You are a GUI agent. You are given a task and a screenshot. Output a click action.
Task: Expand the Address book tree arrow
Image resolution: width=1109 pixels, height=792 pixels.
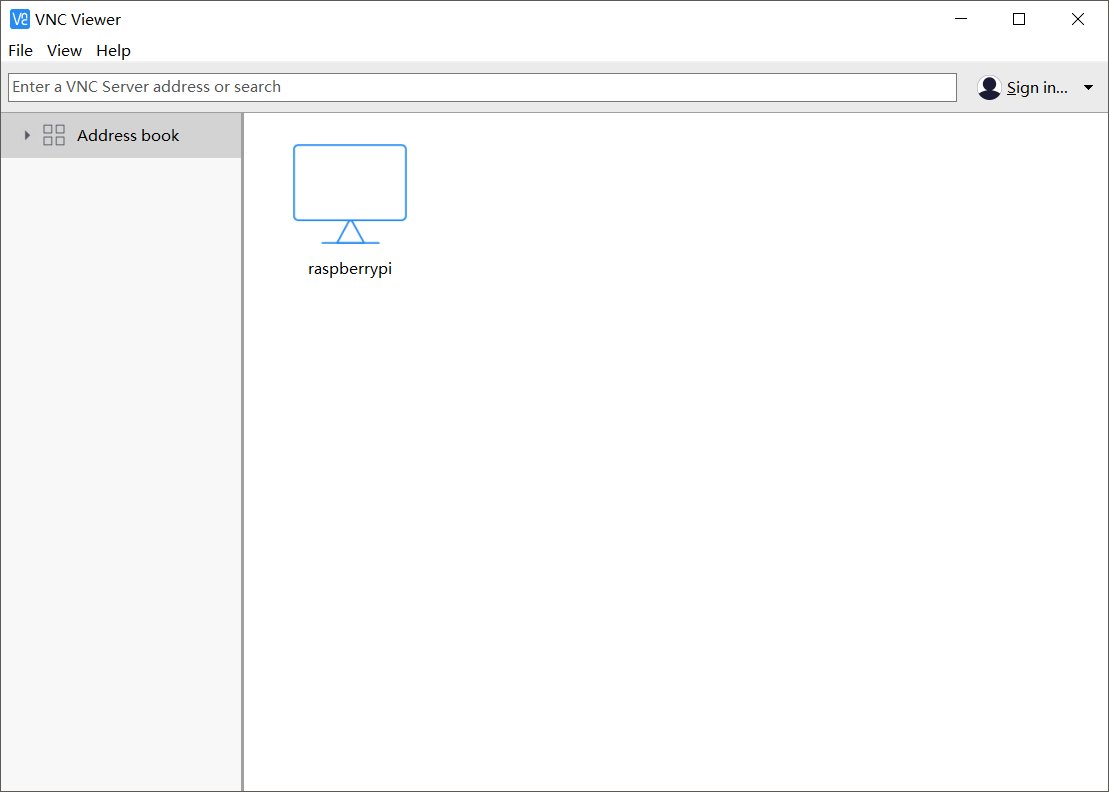coord(27,135)
